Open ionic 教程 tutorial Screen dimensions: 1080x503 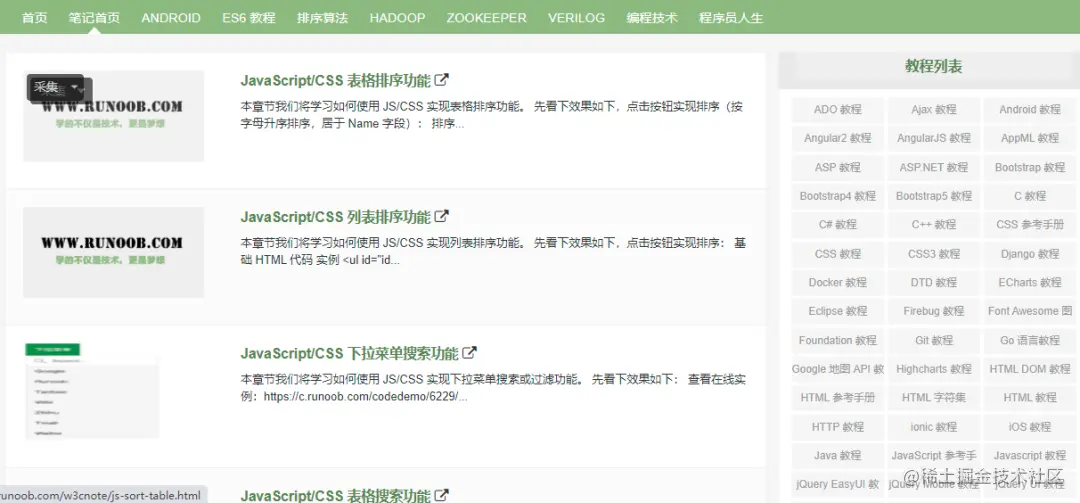coord(933,427)
